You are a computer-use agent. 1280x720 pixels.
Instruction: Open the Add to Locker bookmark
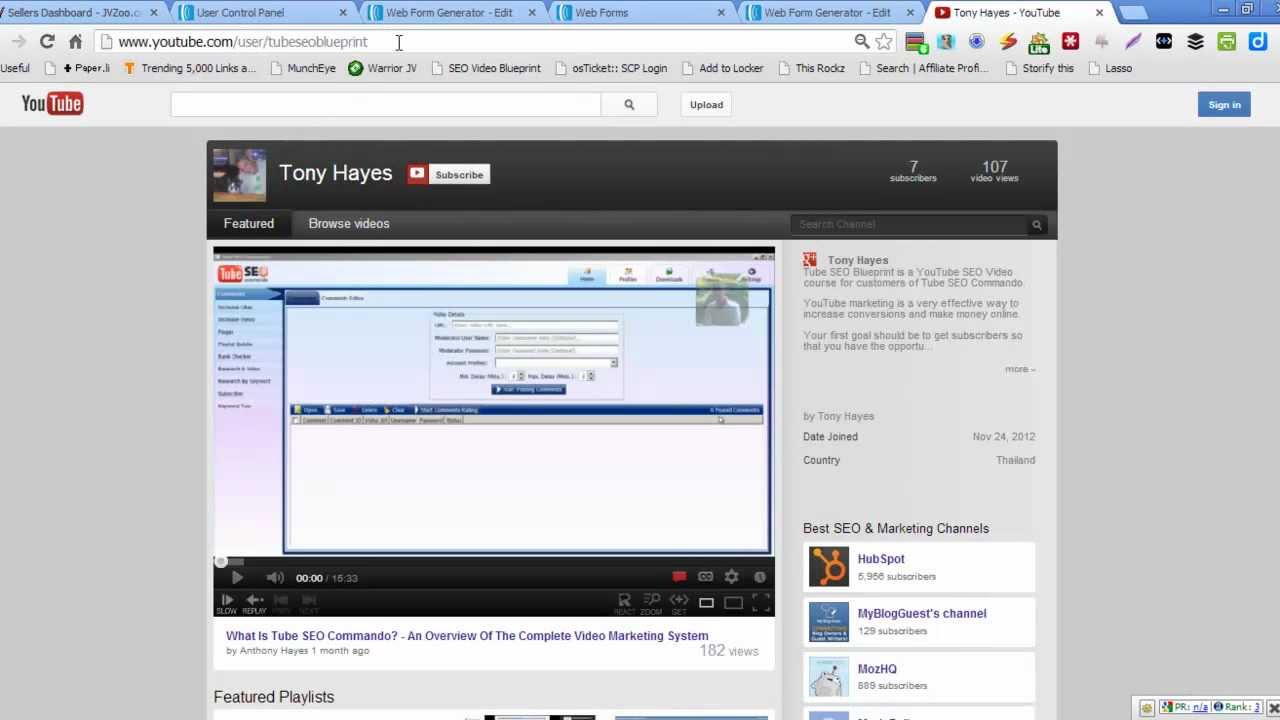[723, 68]
